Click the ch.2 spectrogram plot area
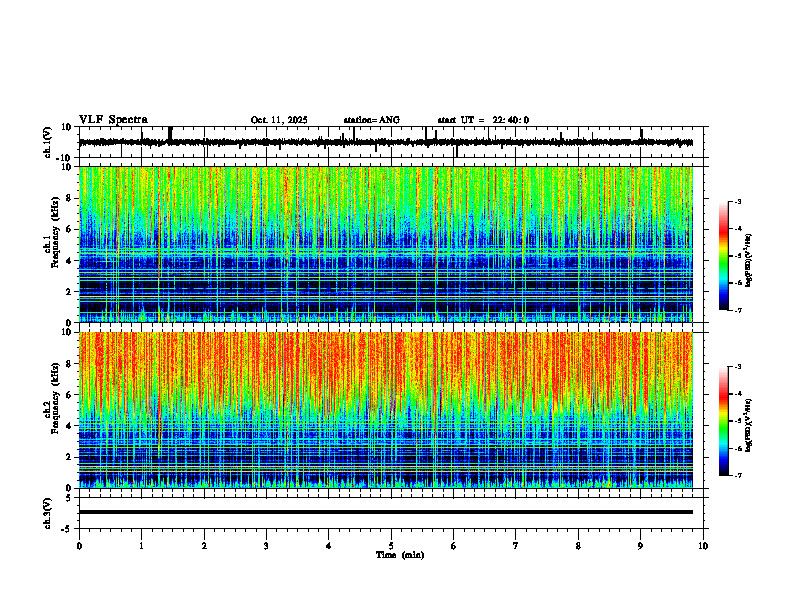 (385, 410)
